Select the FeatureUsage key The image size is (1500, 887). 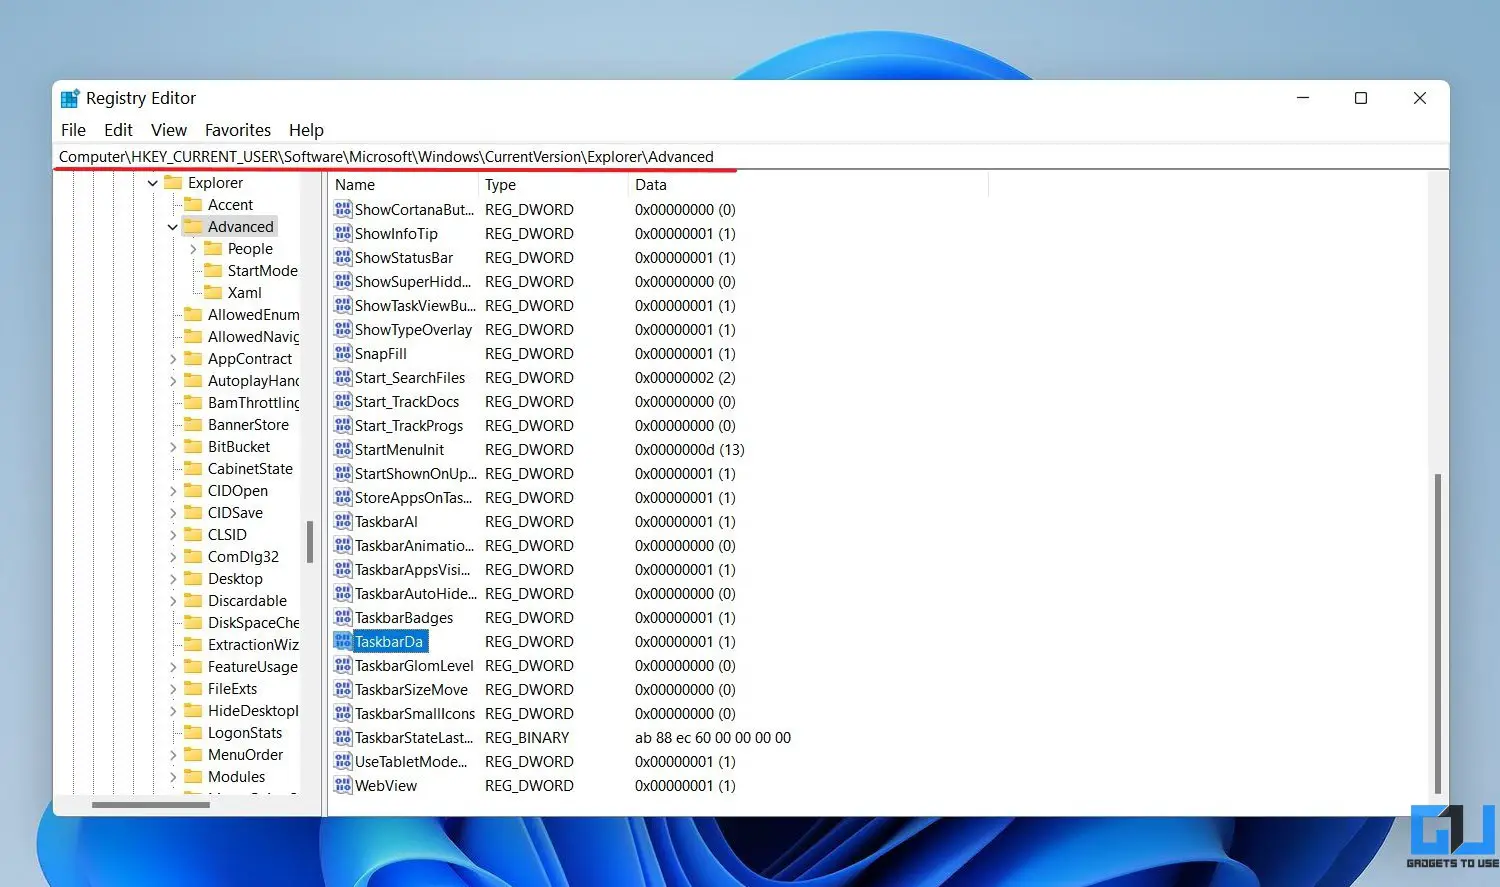[252, 666]
